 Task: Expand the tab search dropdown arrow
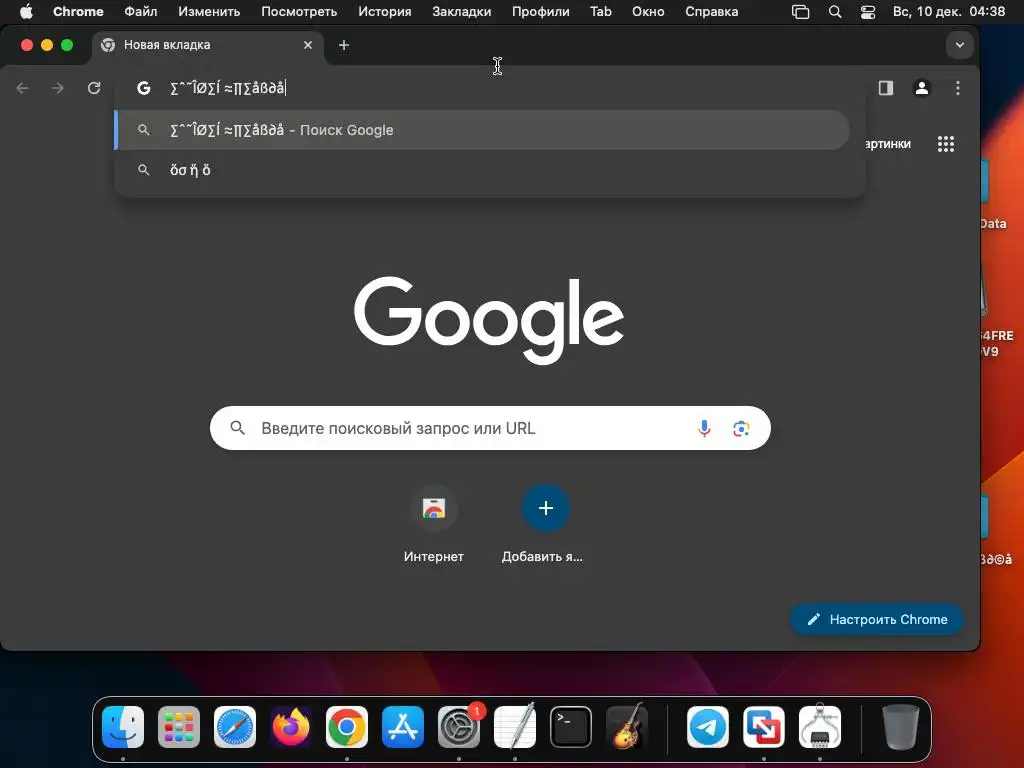(x=959, y=45)
